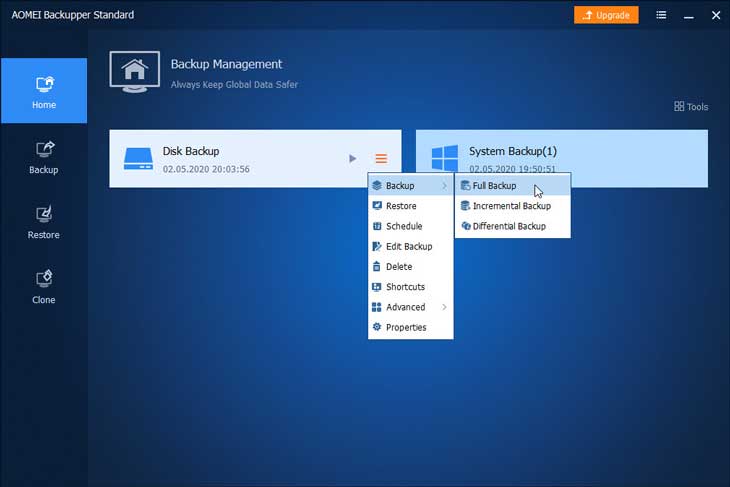Close the AOMEI Backupper window

(x=716, y=15)
